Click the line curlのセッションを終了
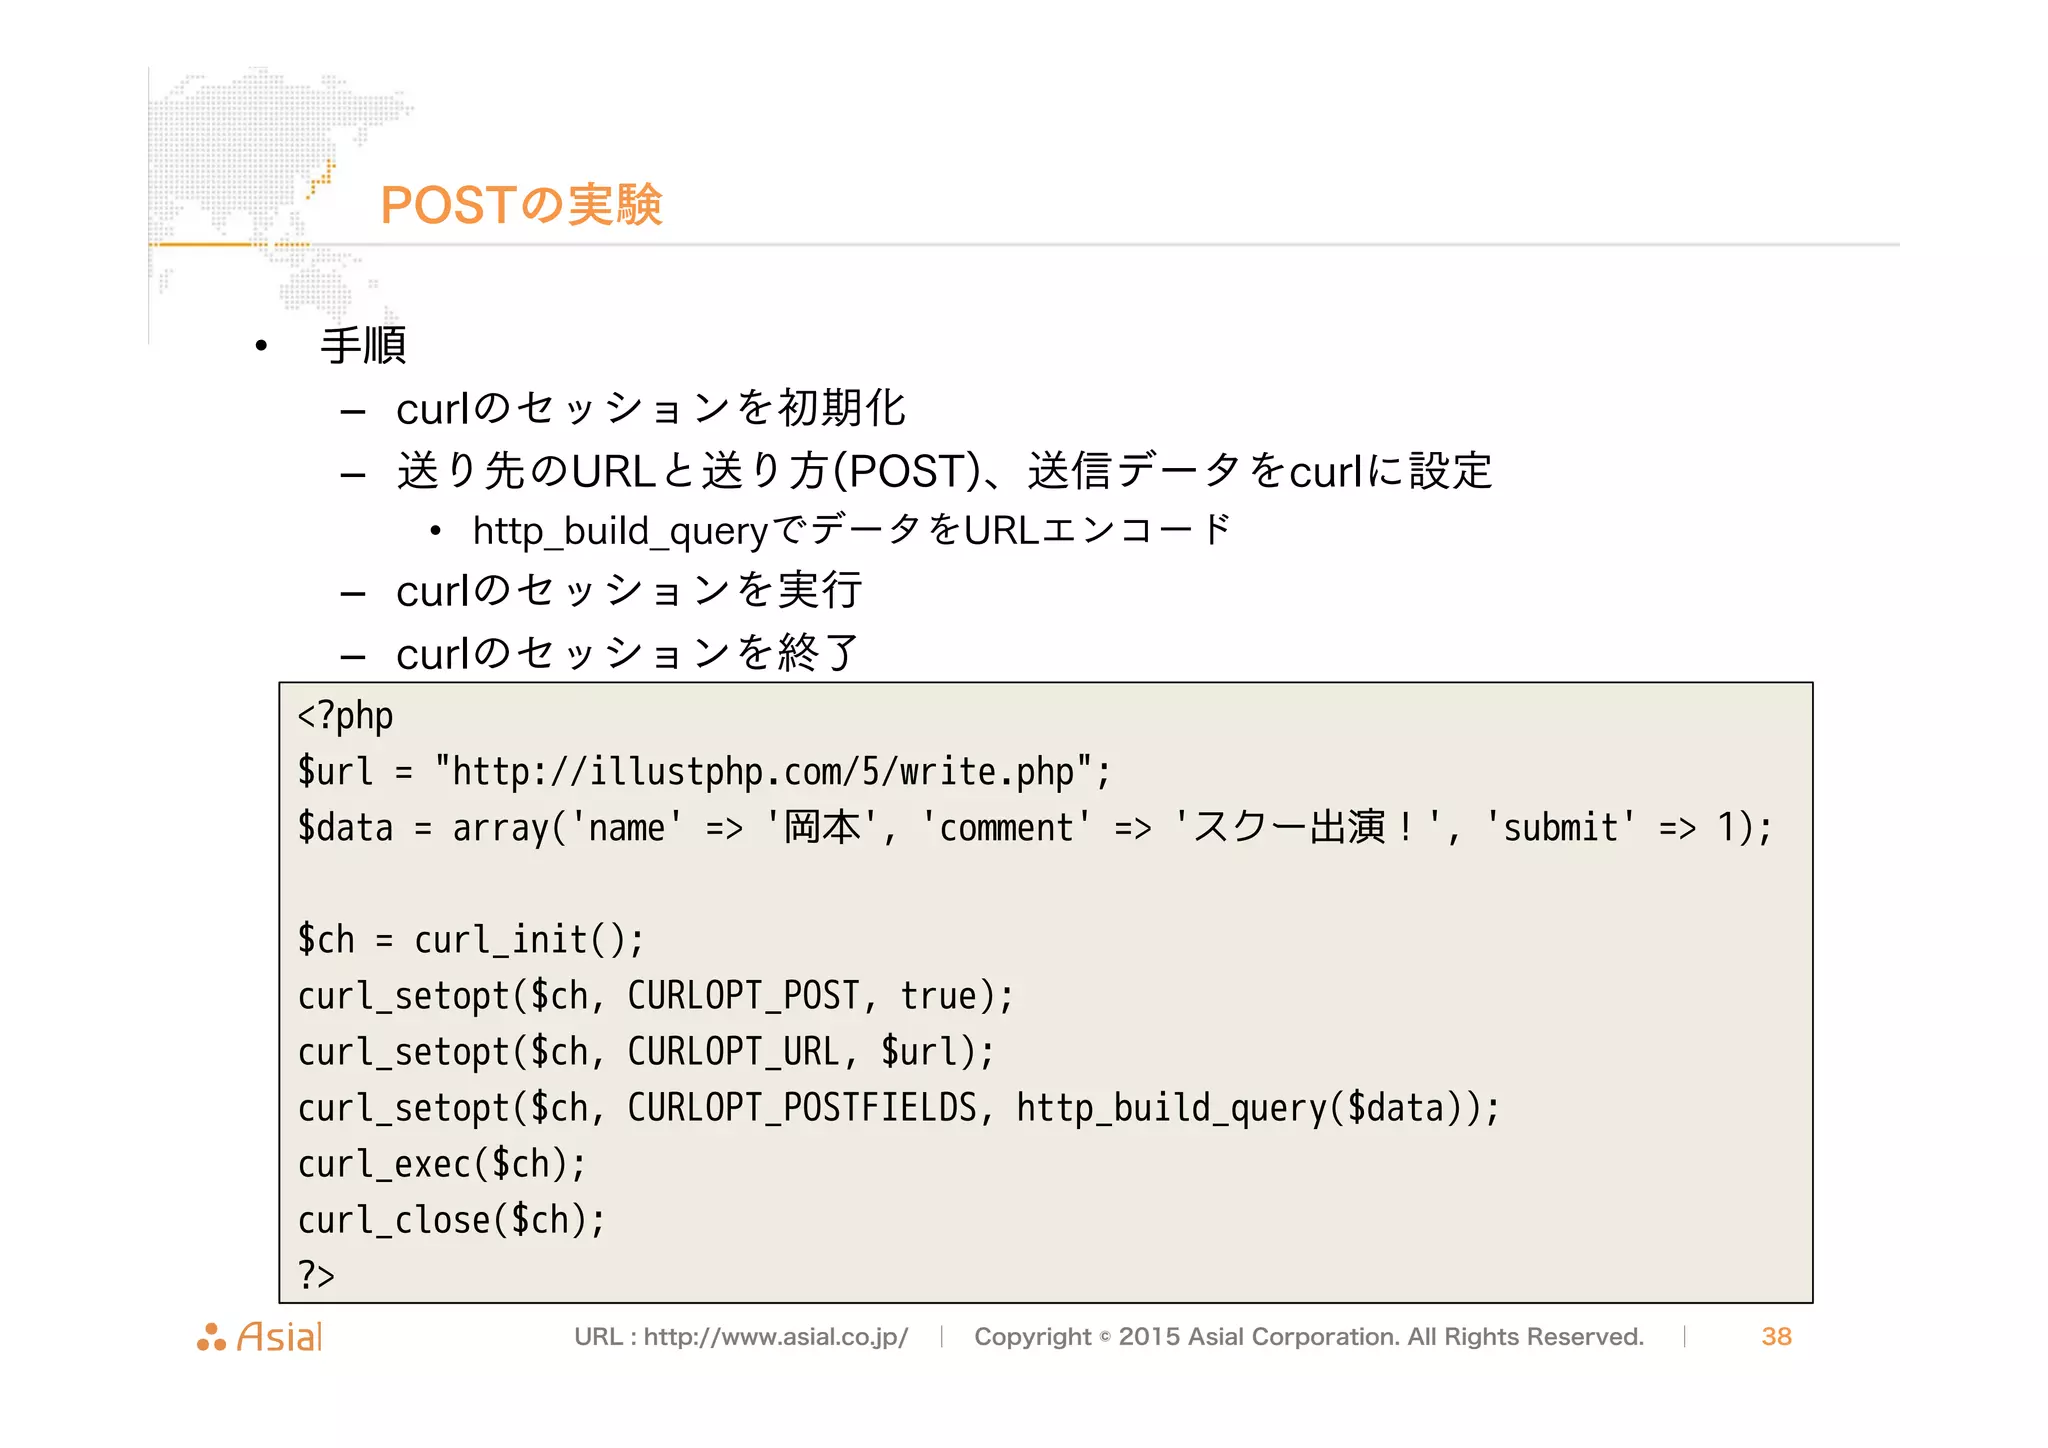2048x1448 pixels. tap(628, 653)
